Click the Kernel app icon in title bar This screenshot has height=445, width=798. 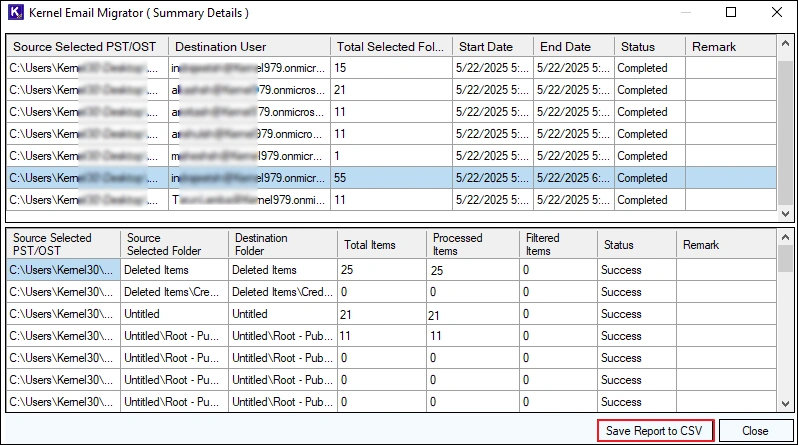tap(15, 12)
